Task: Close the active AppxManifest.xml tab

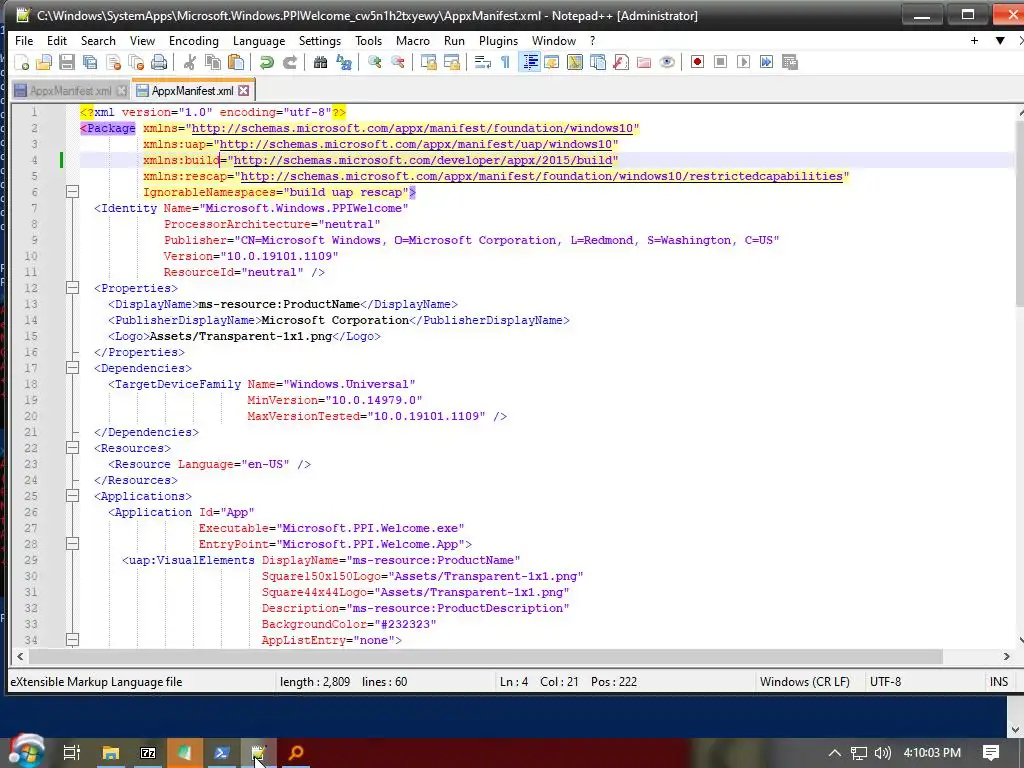Action: 244,91
